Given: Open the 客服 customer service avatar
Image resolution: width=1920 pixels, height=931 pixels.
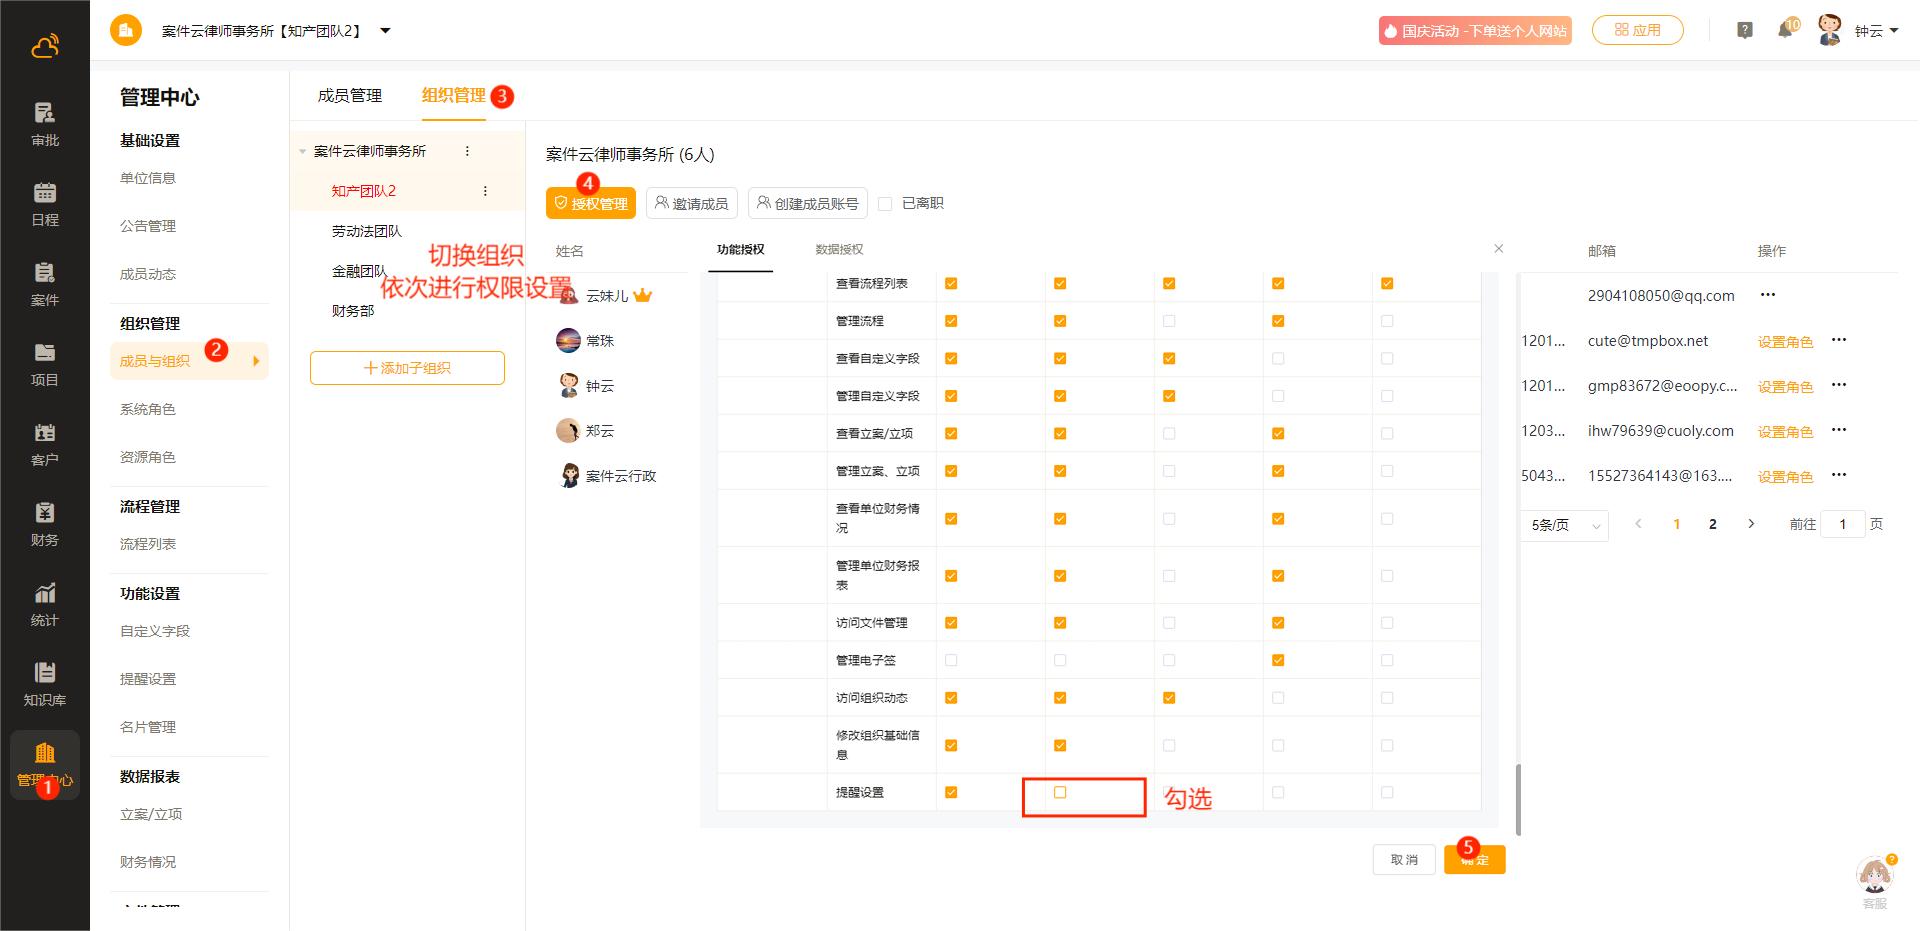Looking at the screenshot, I should click(x=1874, y=878).
